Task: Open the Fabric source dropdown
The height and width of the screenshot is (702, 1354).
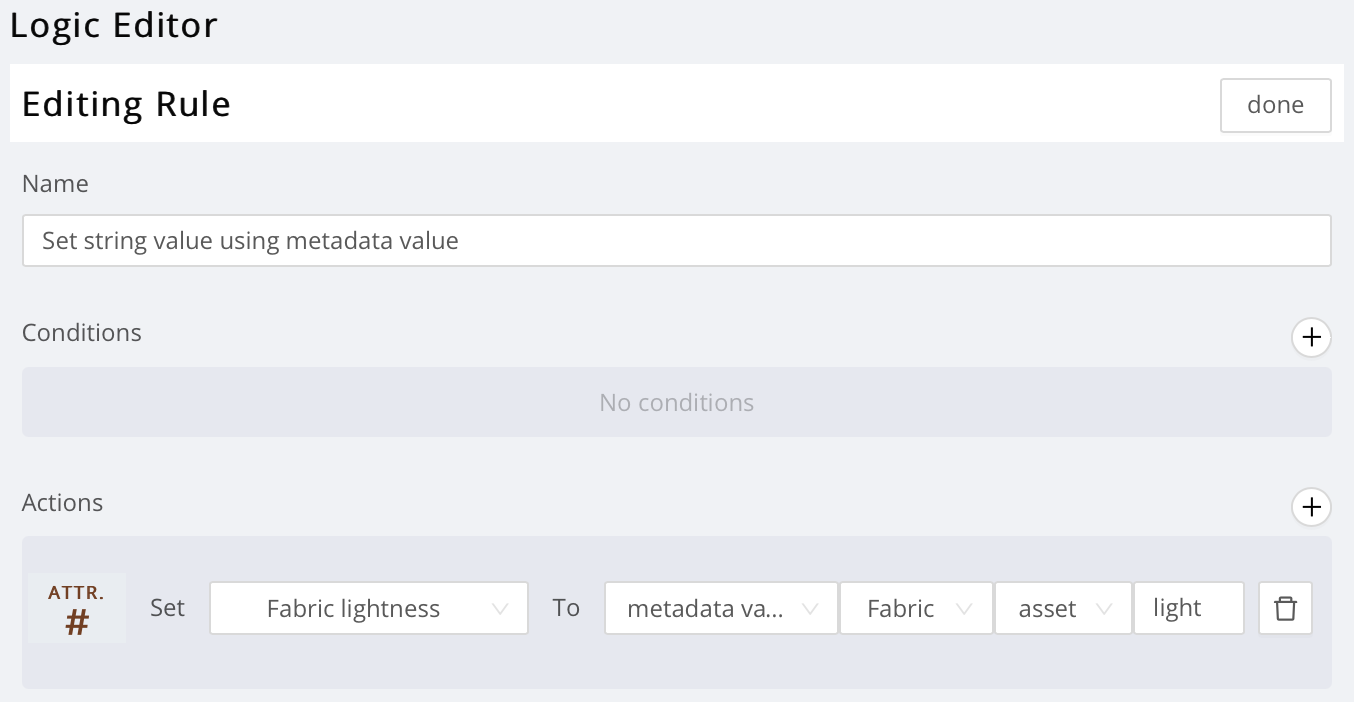Action: [x=916, y=608]
